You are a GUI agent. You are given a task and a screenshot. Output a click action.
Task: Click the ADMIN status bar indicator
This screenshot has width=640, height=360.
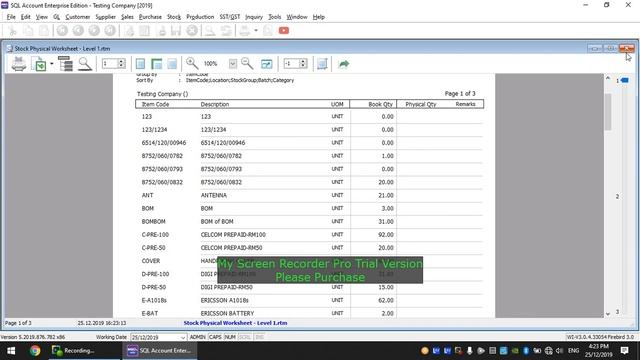(x=198, y=337)
